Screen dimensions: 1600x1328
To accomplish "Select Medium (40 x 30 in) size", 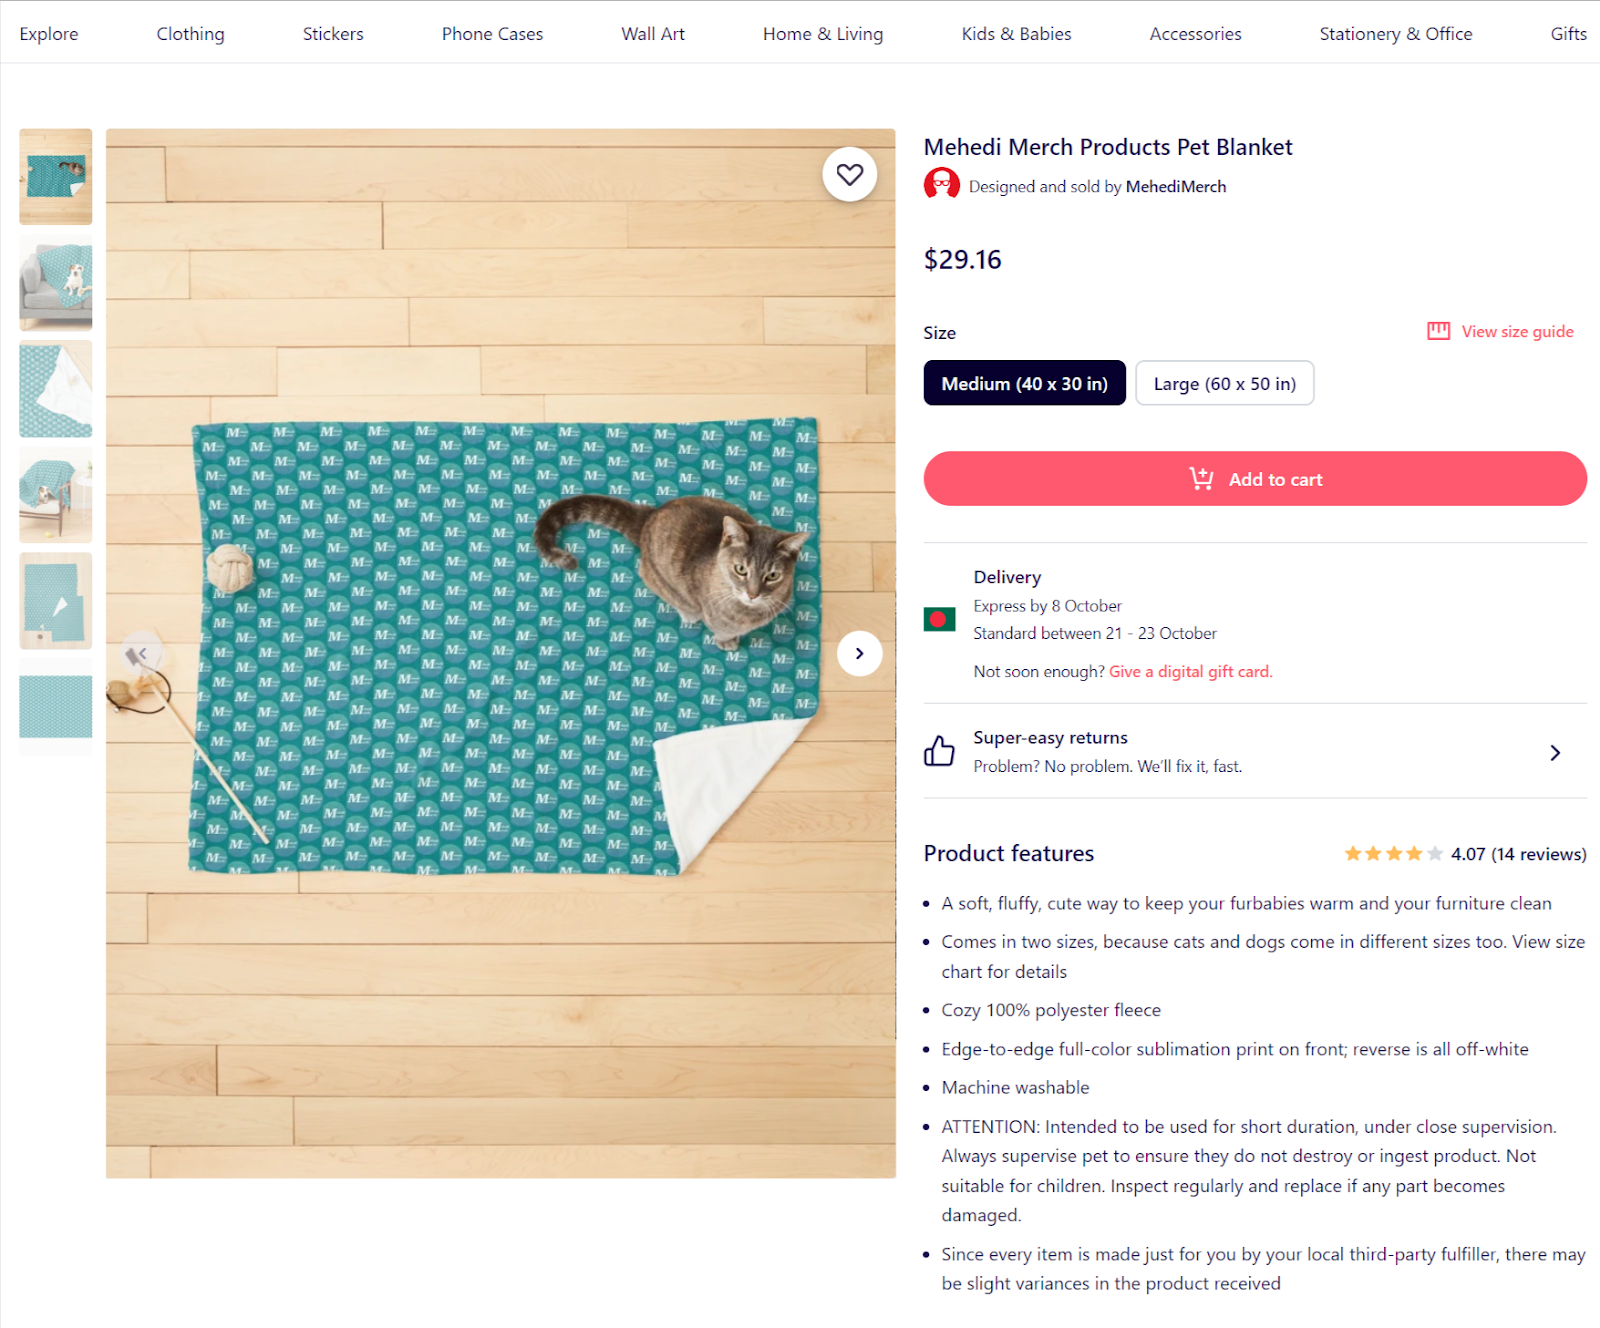I will click(x=1024, y=383).
